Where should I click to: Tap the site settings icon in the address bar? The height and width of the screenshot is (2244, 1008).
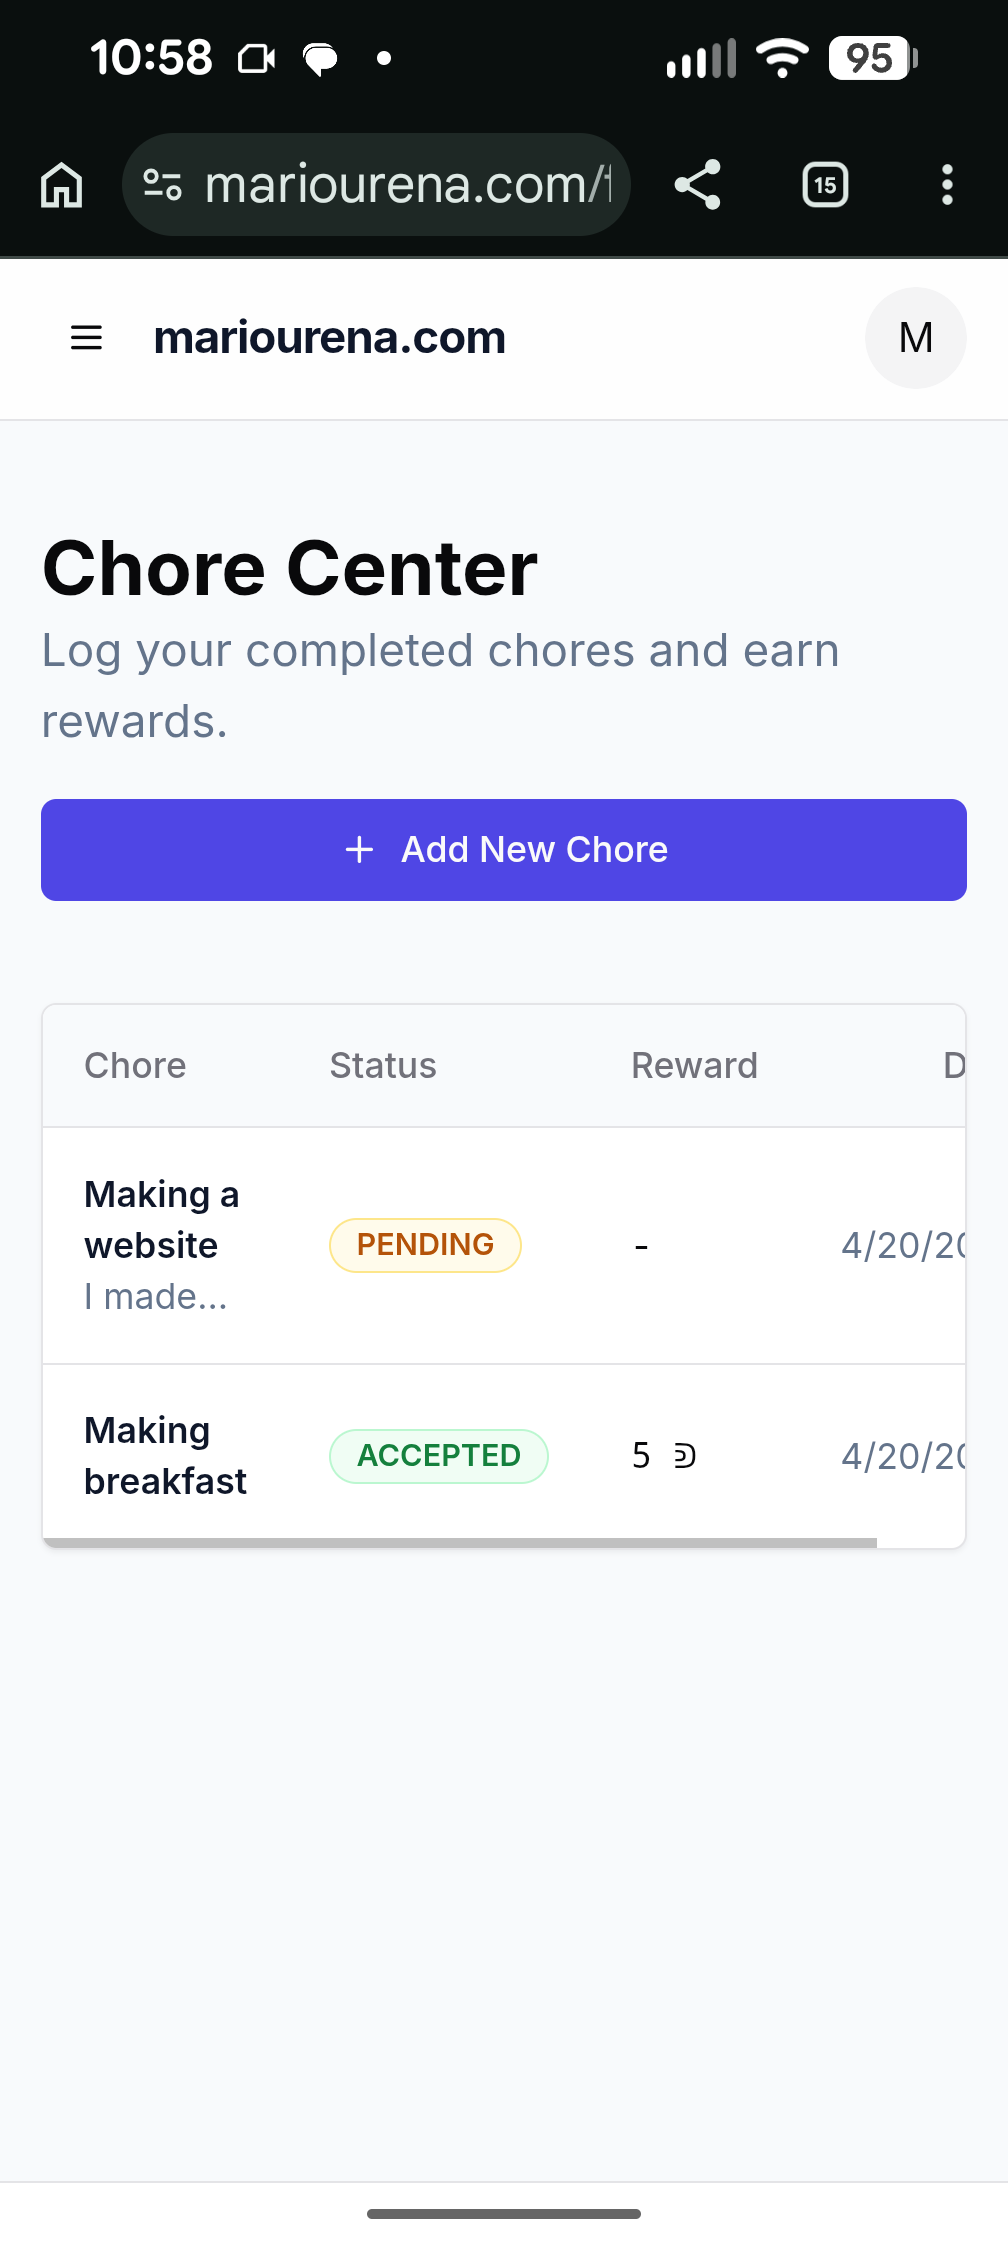162,185
